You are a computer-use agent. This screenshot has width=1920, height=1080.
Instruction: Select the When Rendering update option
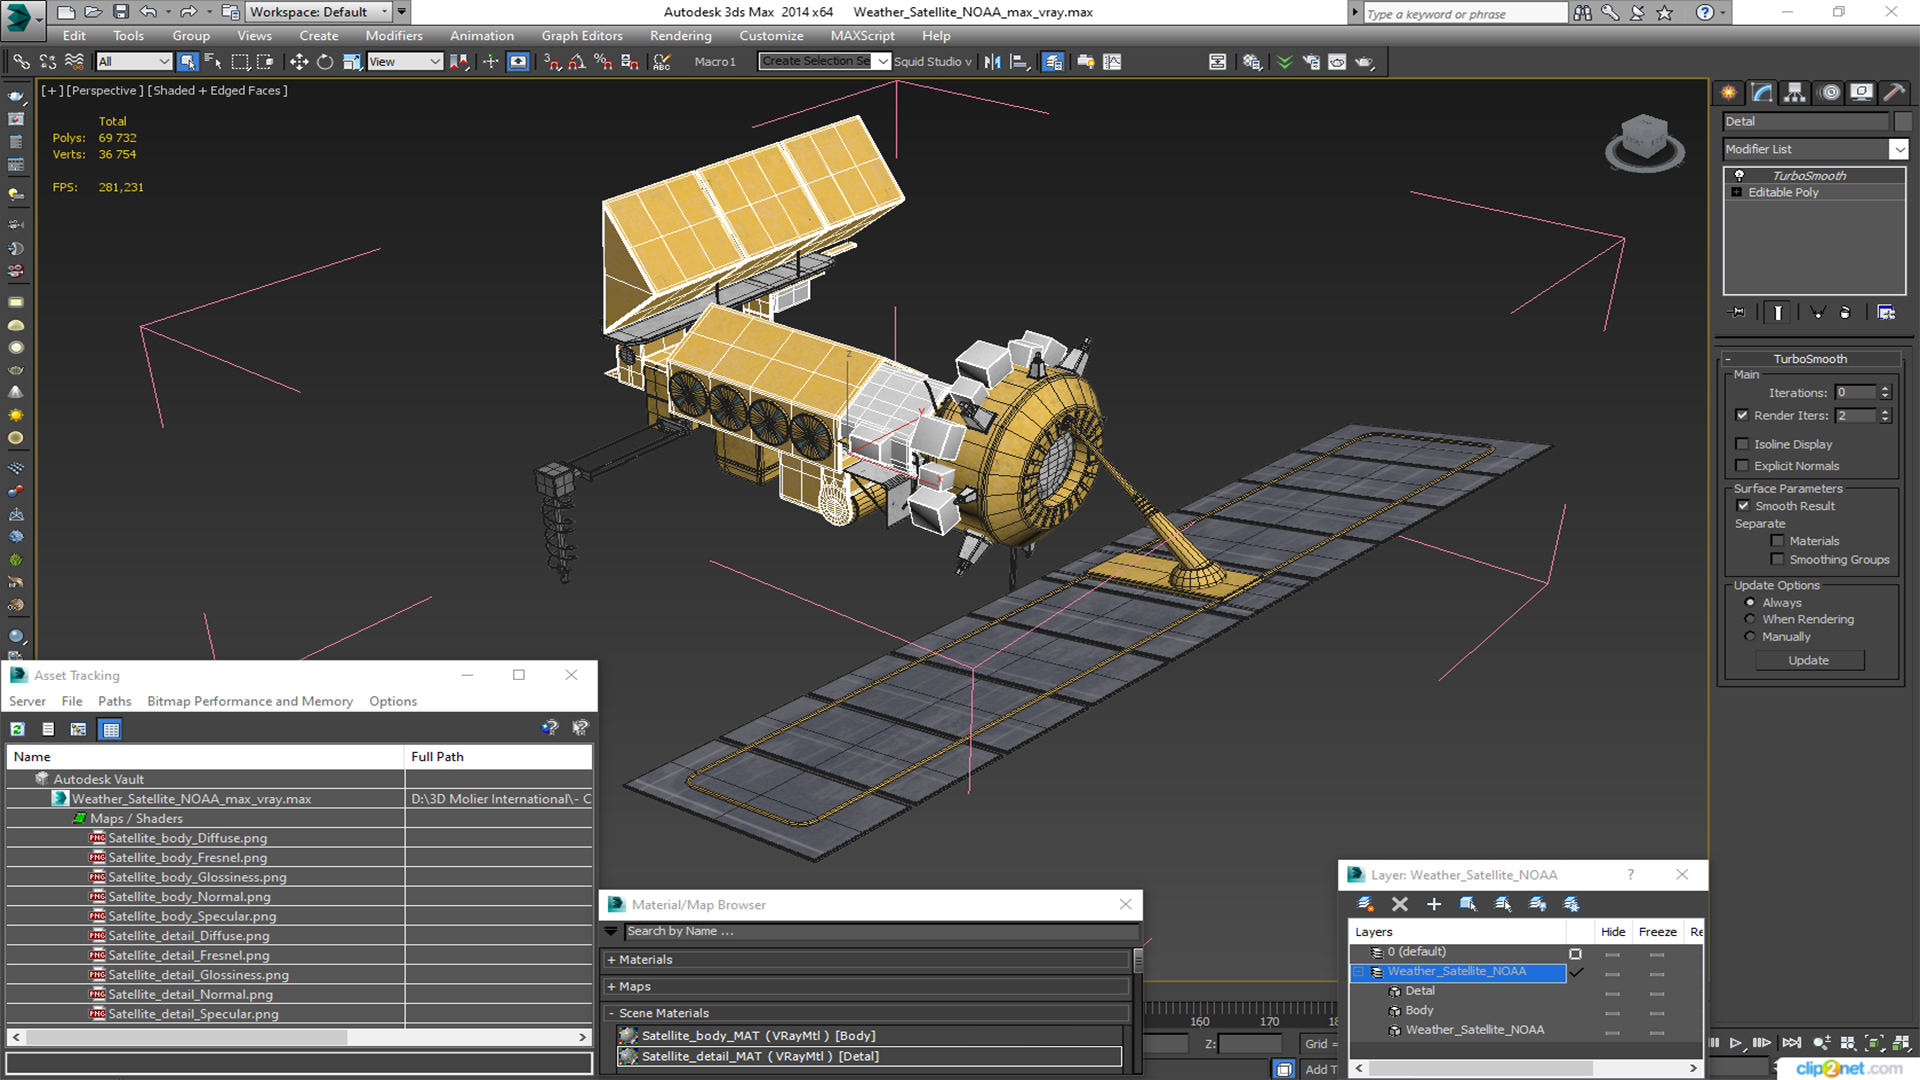(1750, 619)
